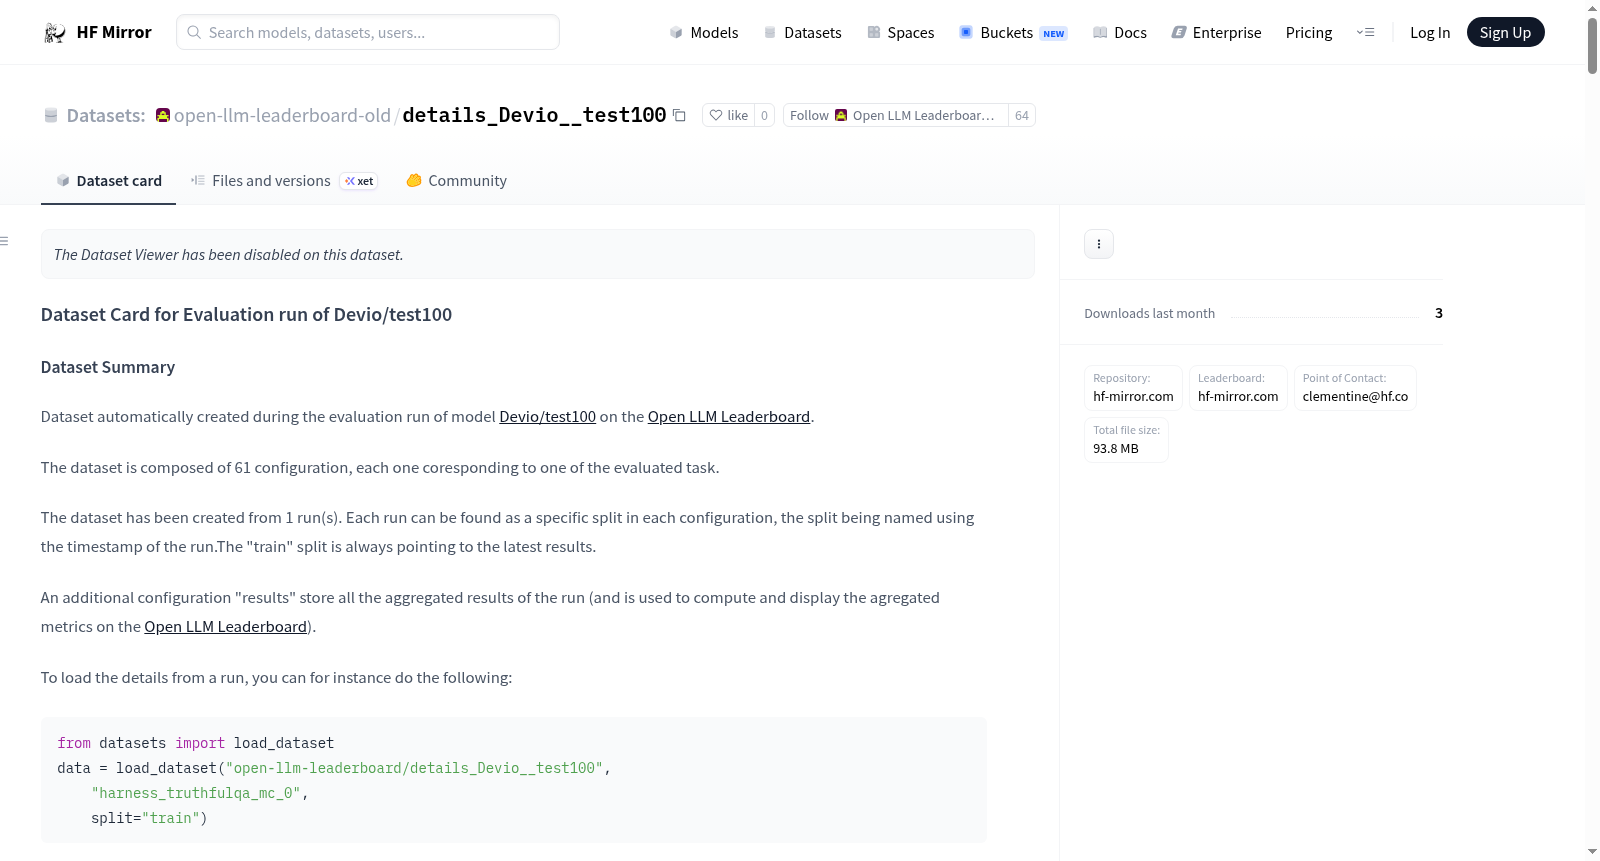Click the xet badge
Viewport: 1600px width, 861px height.
[359, 181]
